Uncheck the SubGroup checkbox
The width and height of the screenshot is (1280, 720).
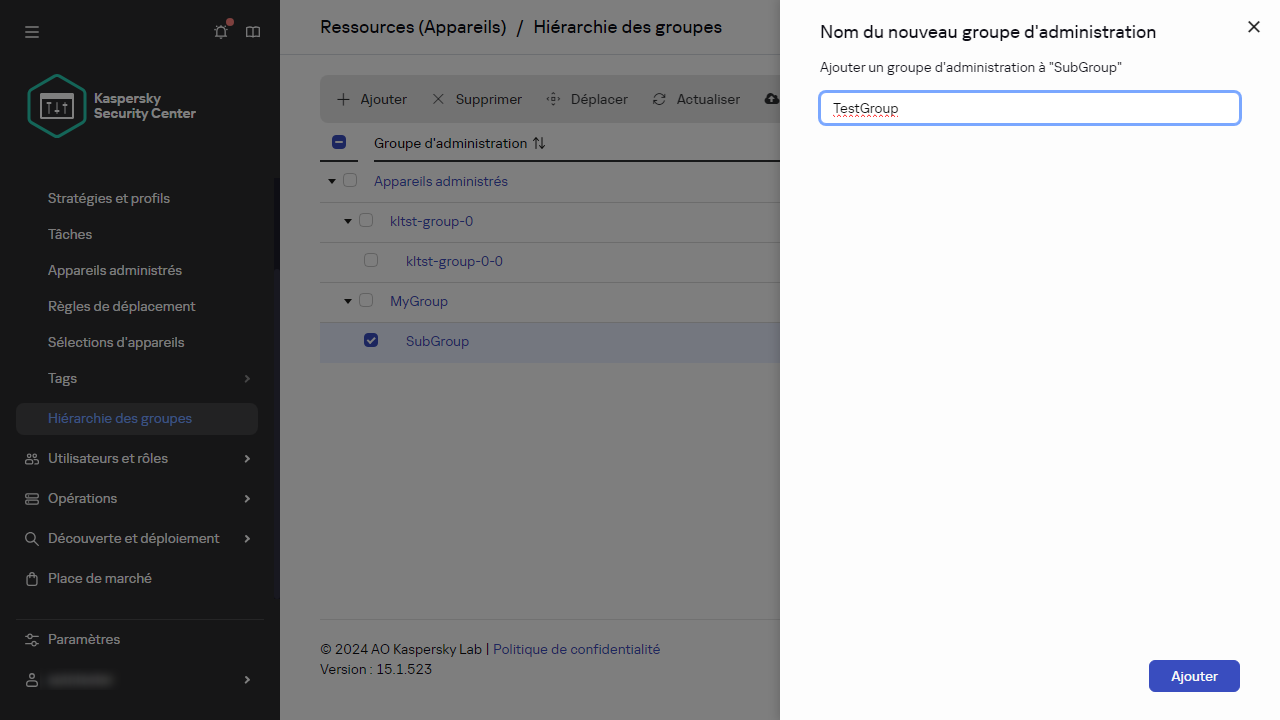tap(371, 340)
